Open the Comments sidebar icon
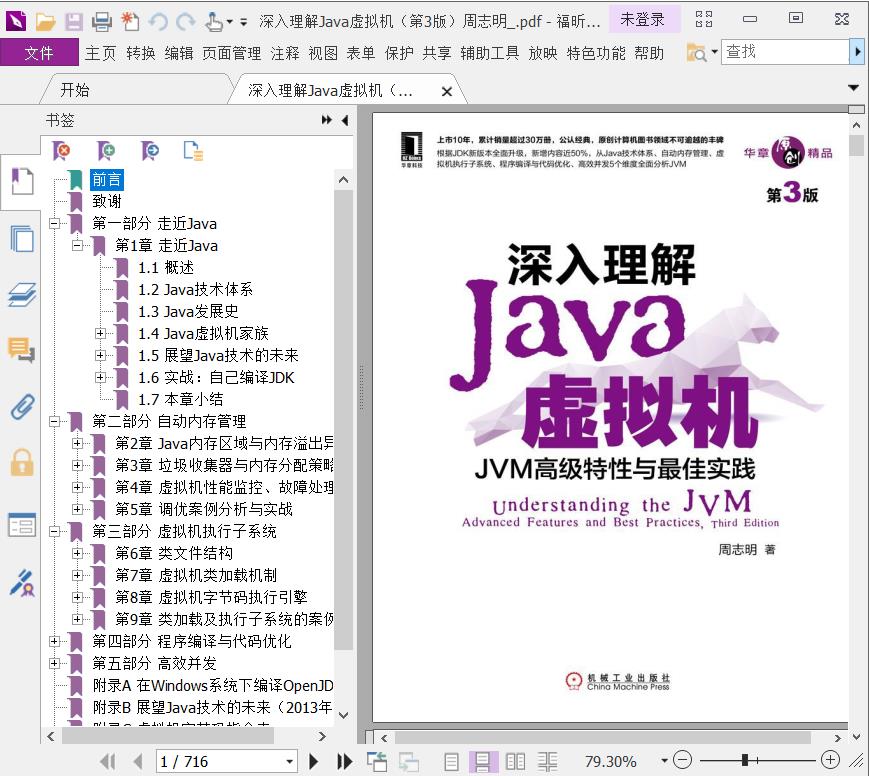Screen dimensions: 869x776 click(x=22, y=350)
